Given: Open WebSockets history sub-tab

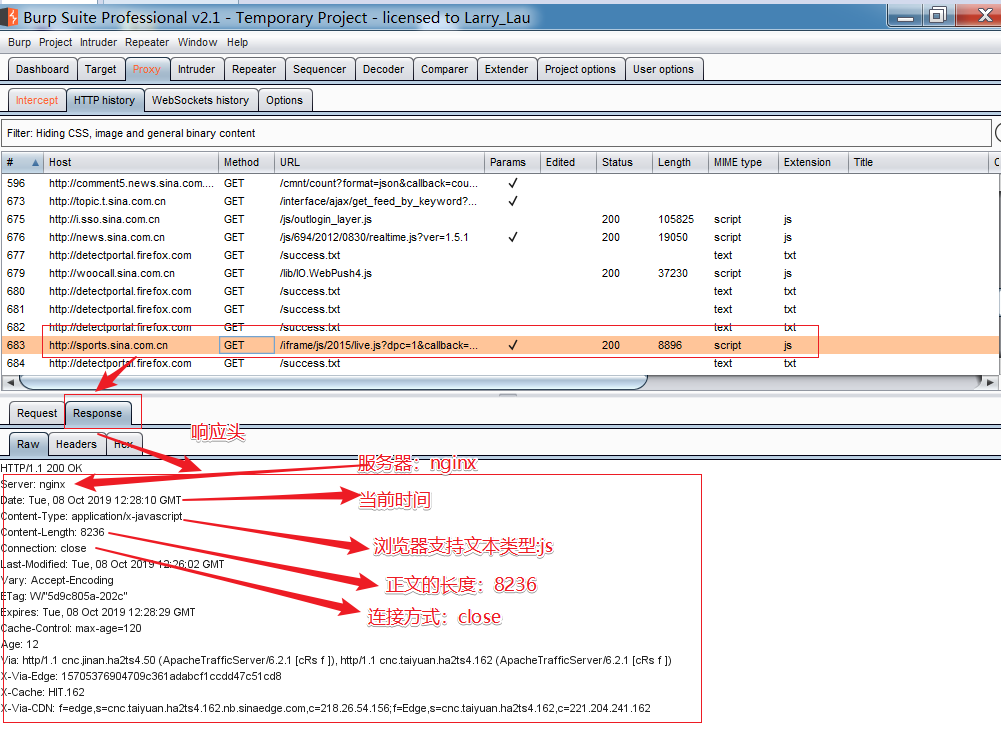Looking at the screenshot, I should coord(200,100).
